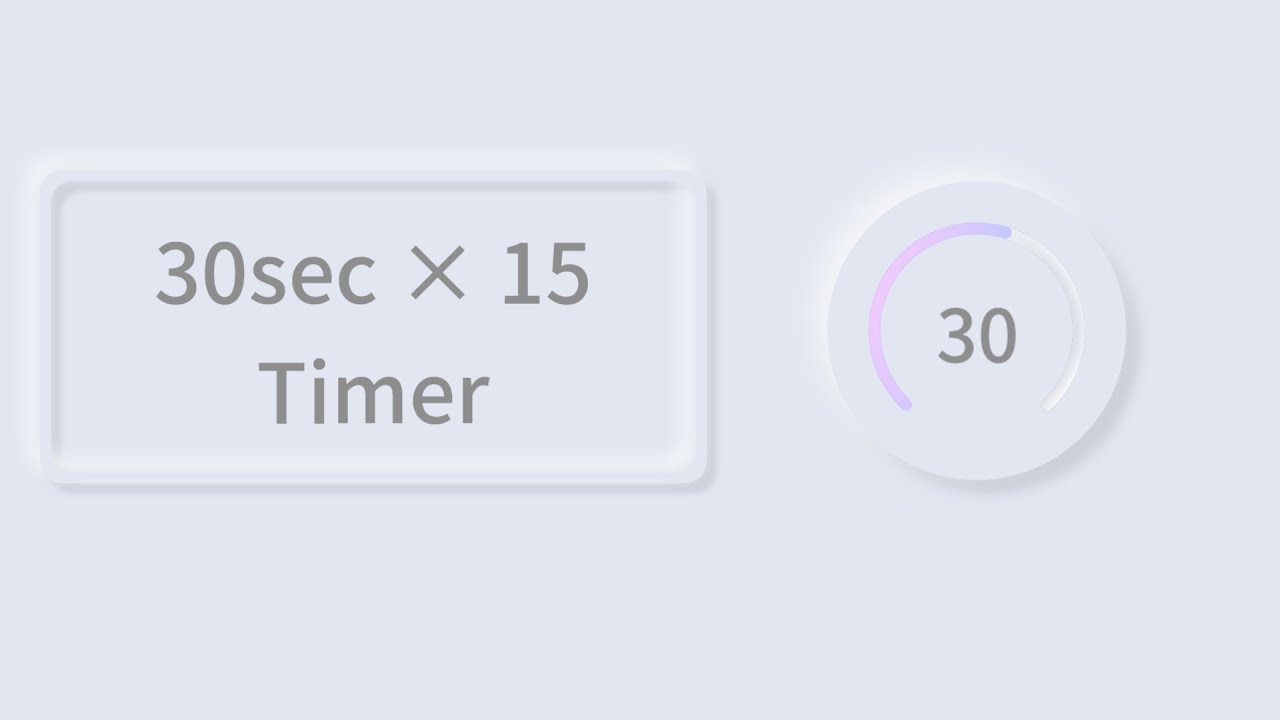Click the "sec" unit label in the title
Viewport: 1280px width, 720px height.
click(x=310, y=276)
